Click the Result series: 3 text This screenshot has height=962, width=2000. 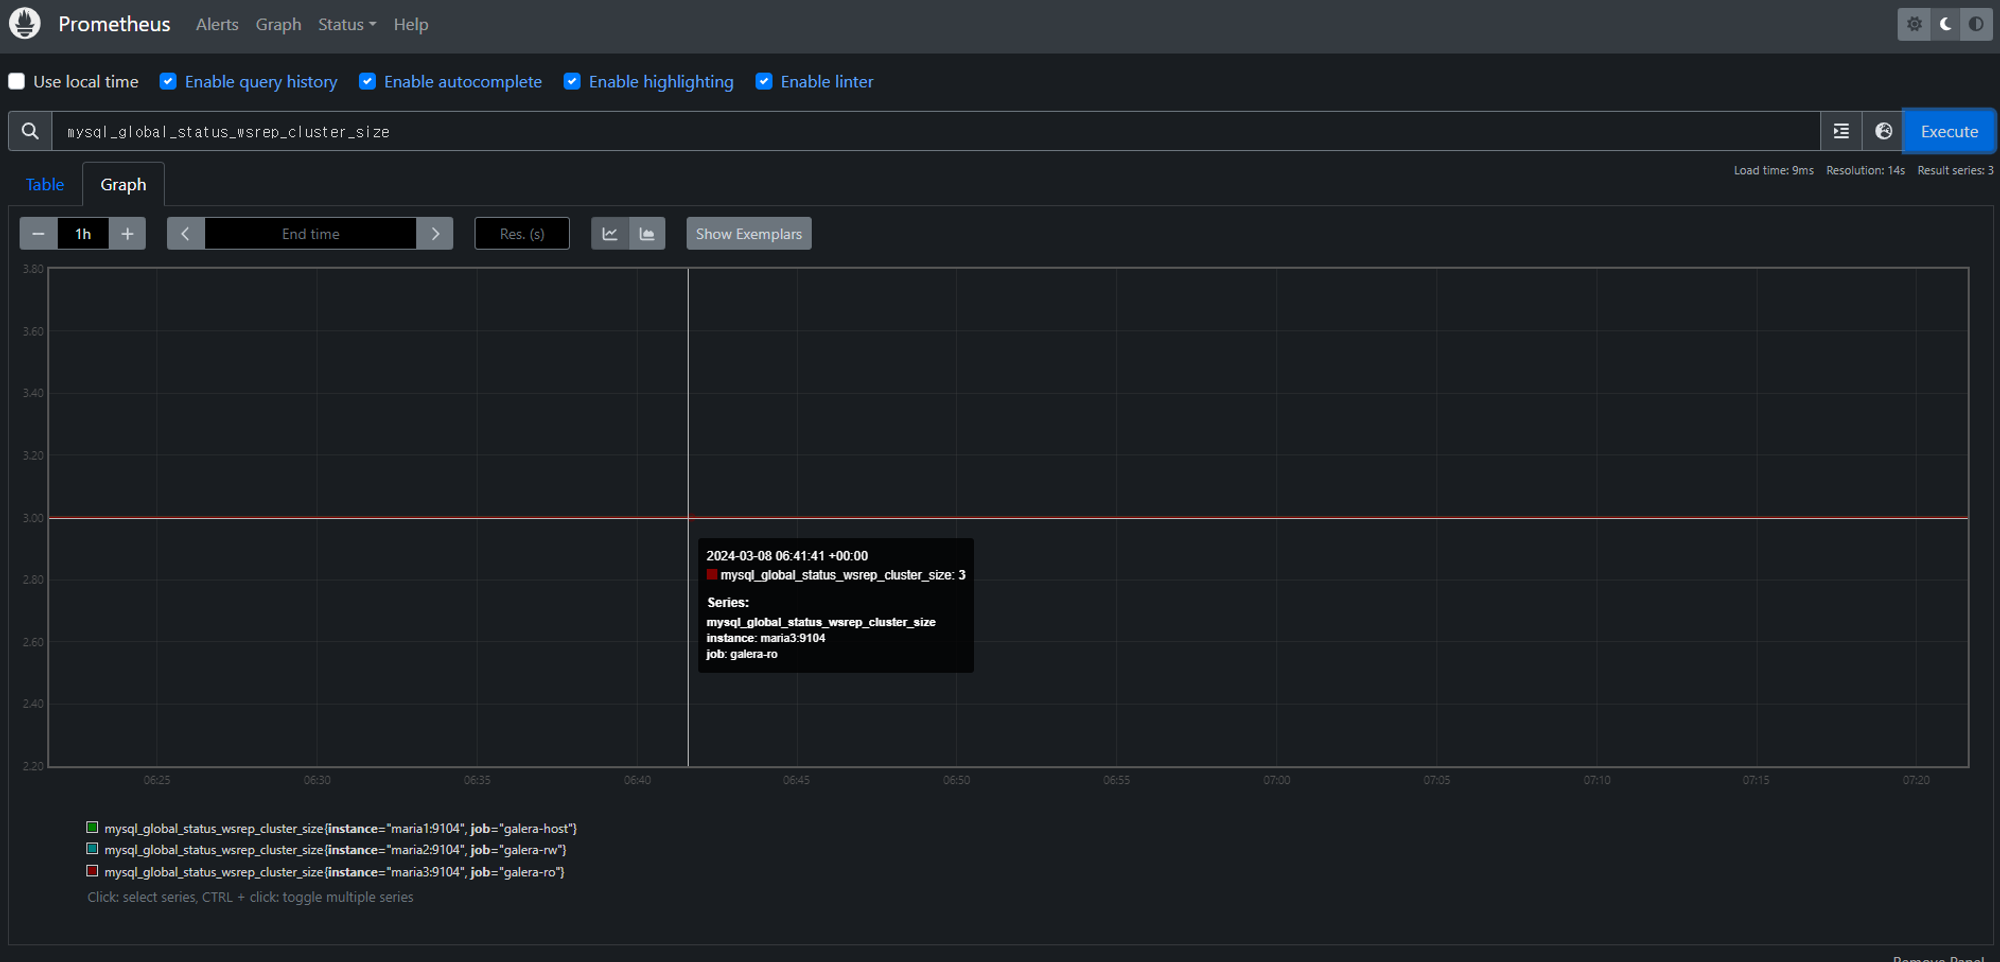pyautogui.click(x=1955, y=170)
